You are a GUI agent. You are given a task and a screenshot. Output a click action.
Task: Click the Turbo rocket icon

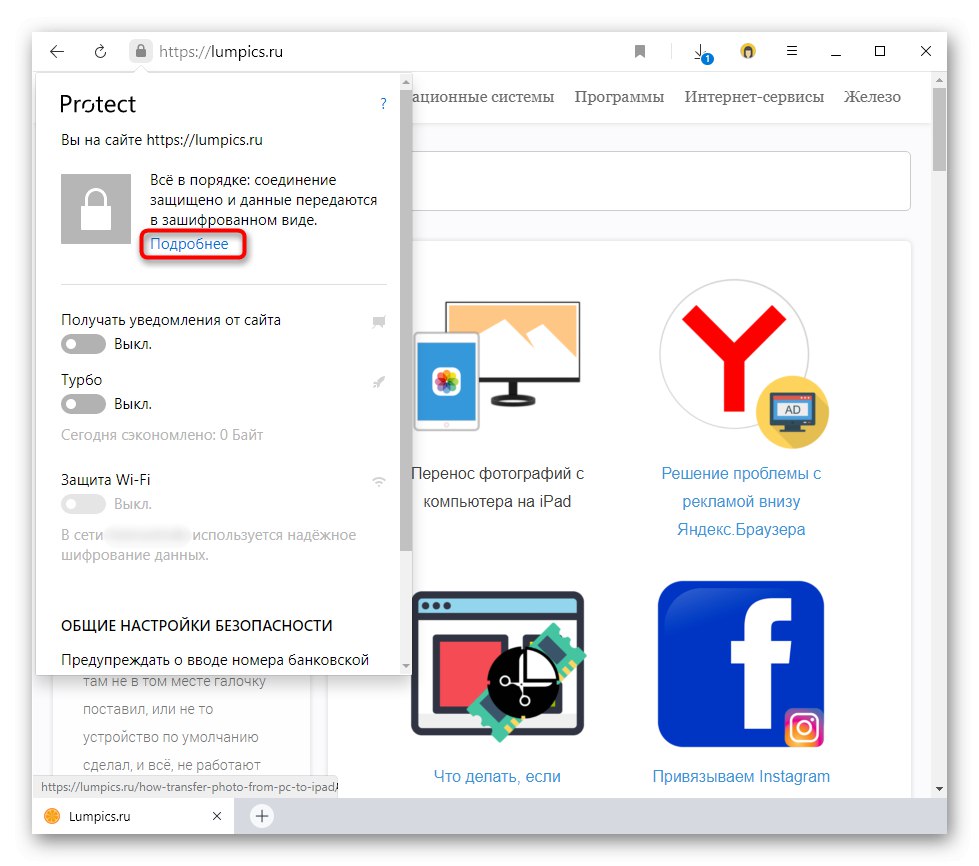[x=378, y=382]
